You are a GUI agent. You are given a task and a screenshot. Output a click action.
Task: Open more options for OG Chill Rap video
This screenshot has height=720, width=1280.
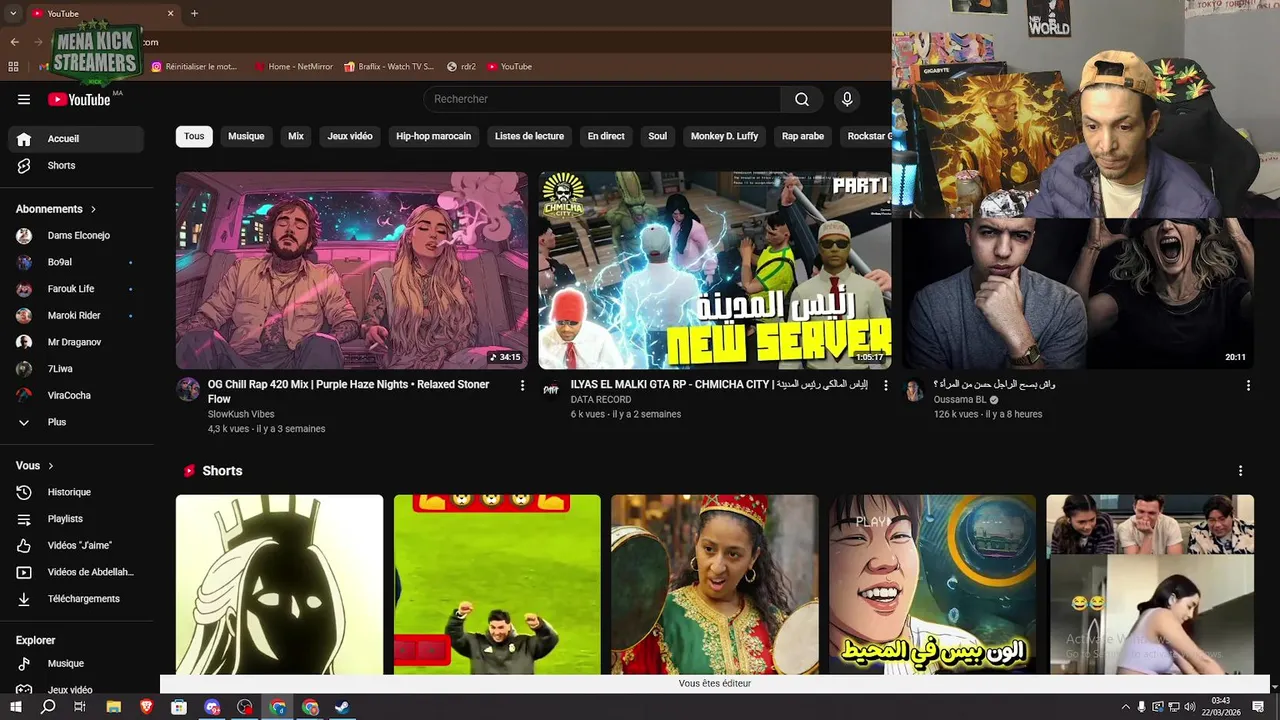[x=522, y=385]
